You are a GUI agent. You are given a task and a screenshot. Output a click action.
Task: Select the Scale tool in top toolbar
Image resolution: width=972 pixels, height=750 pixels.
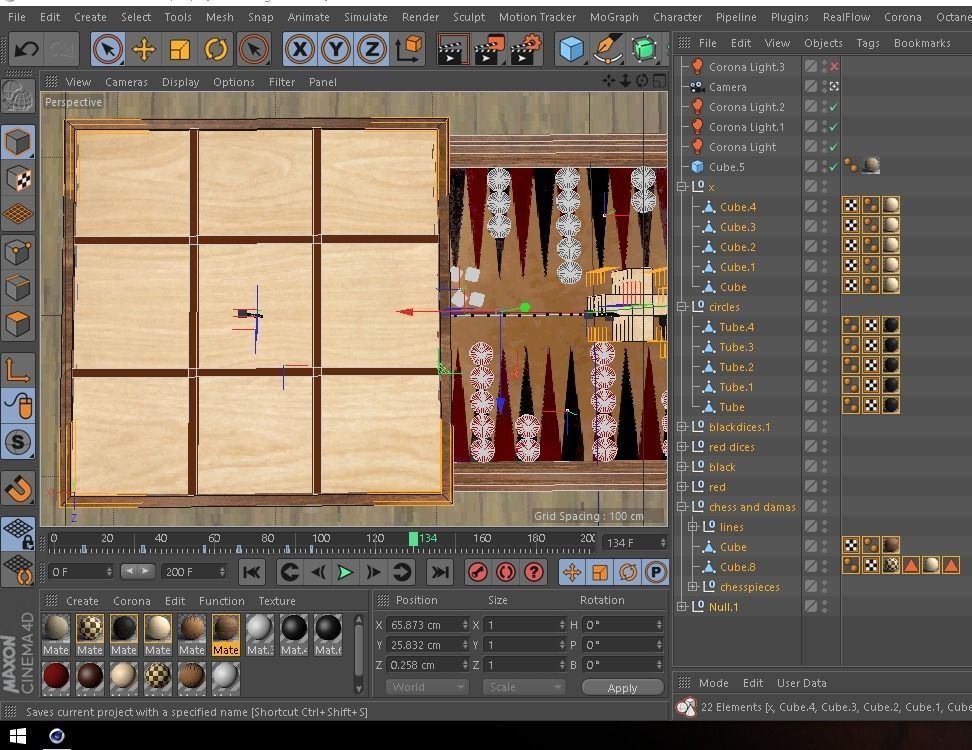click(180, 49)
